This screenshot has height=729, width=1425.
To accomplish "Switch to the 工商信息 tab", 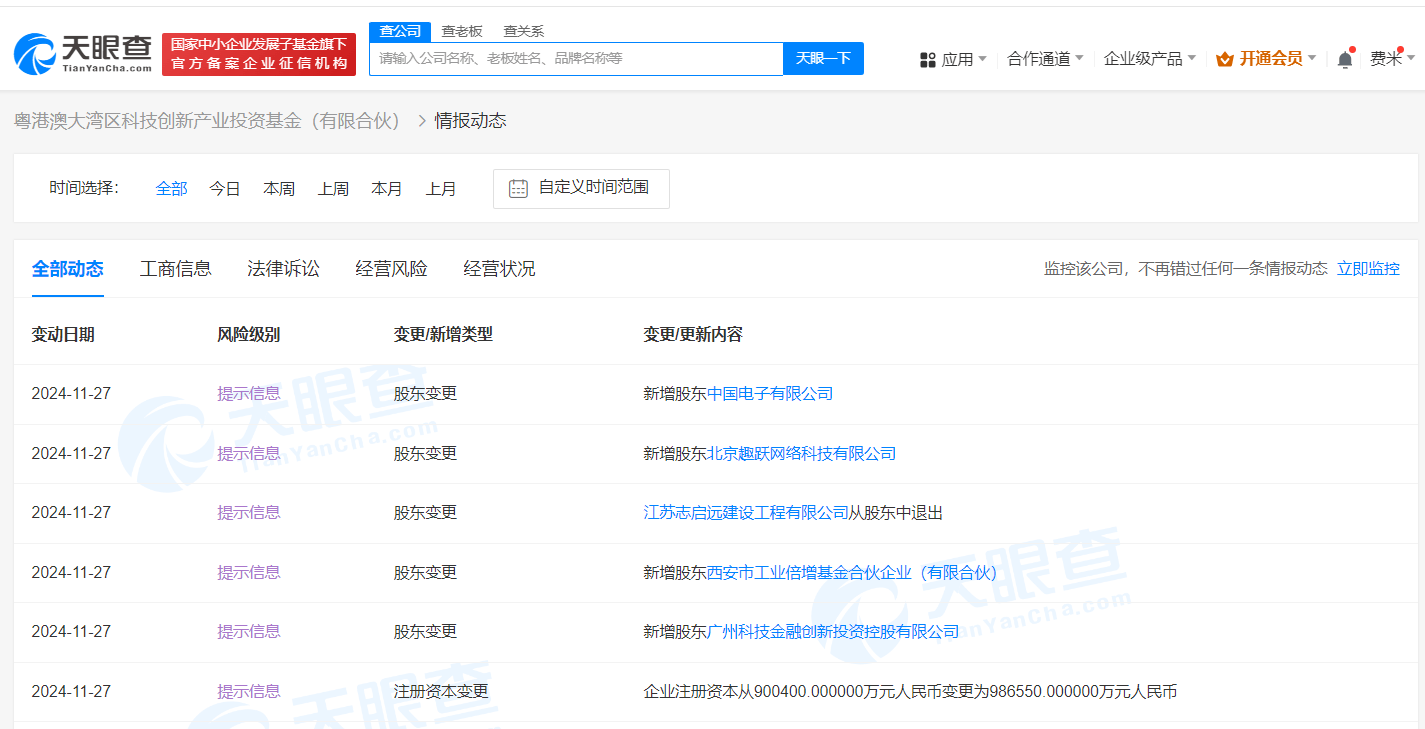I will (176, 268).
